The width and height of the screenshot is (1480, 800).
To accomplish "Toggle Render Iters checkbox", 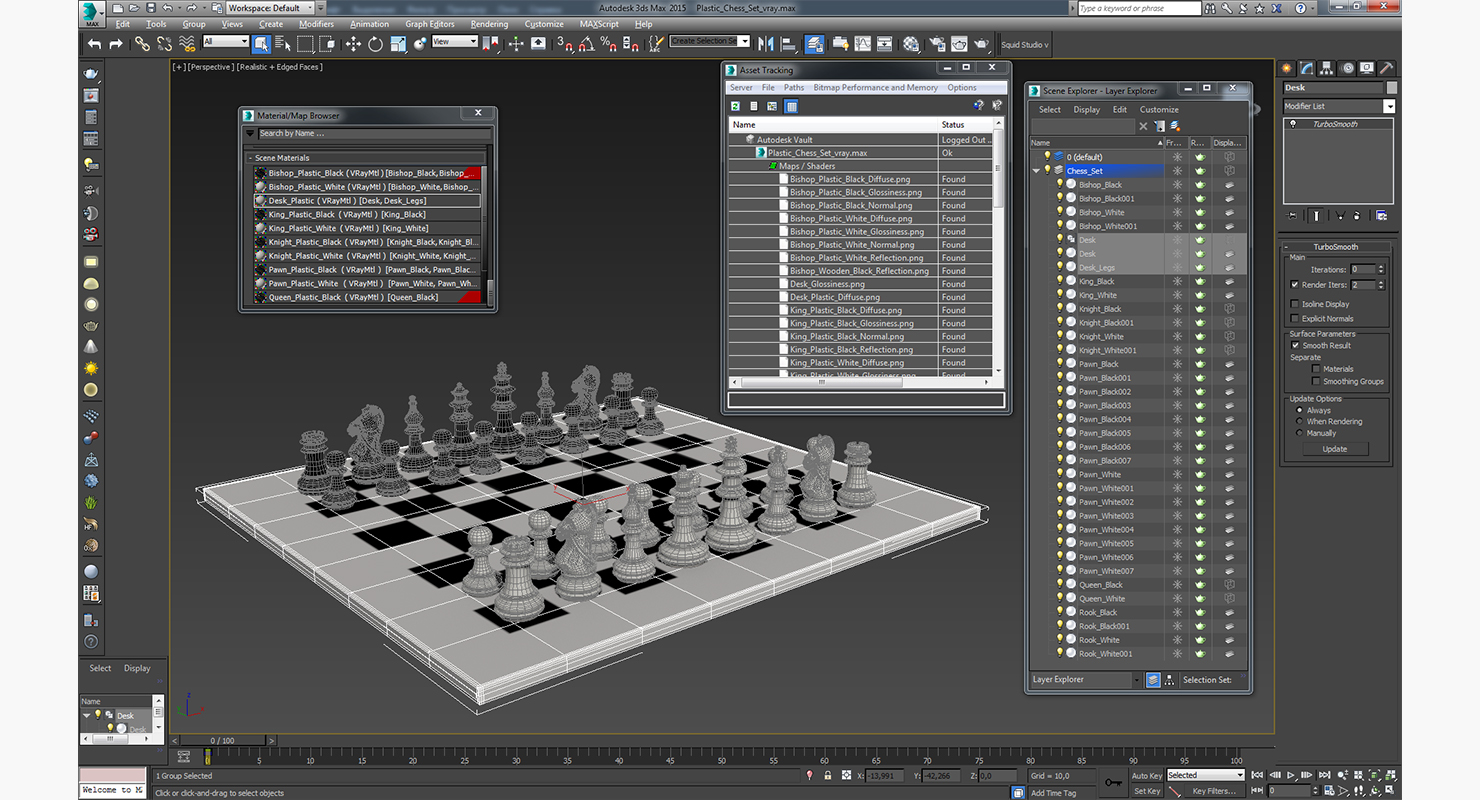I will click(x=1295, y=285).
